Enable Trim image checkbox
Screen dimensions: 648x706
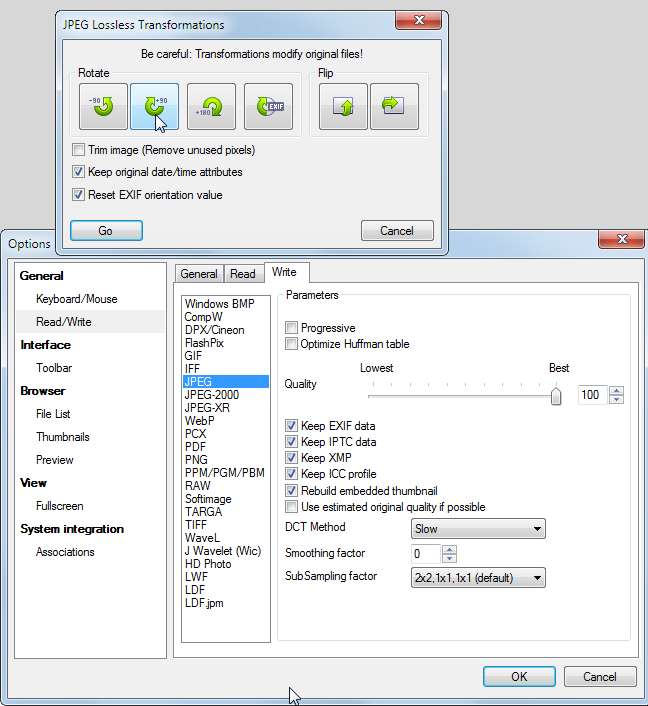click(x=78, y=149)
